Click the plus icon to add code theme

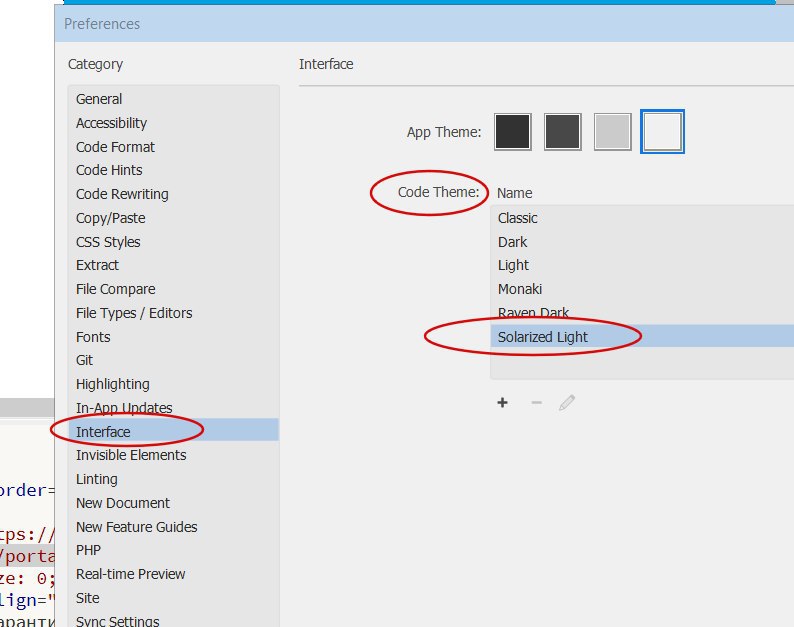[x=503, y=403]
